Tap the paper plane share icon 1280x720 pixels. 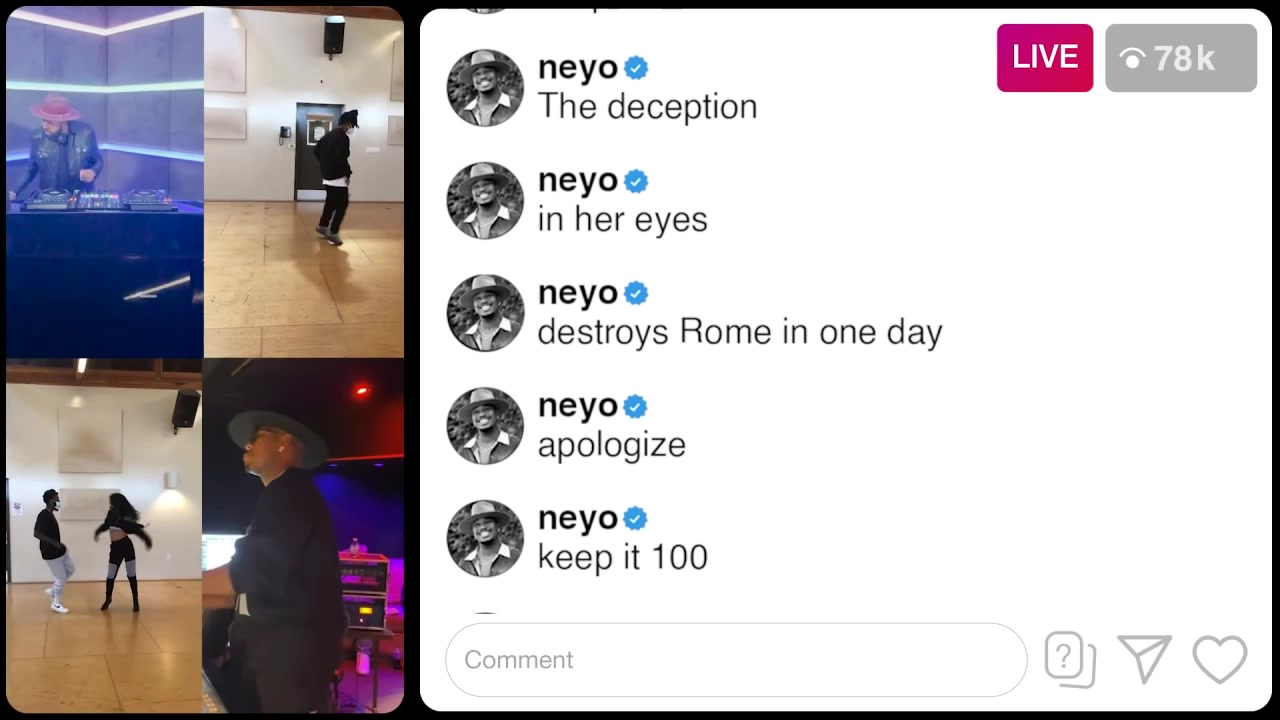(1144, 659)
